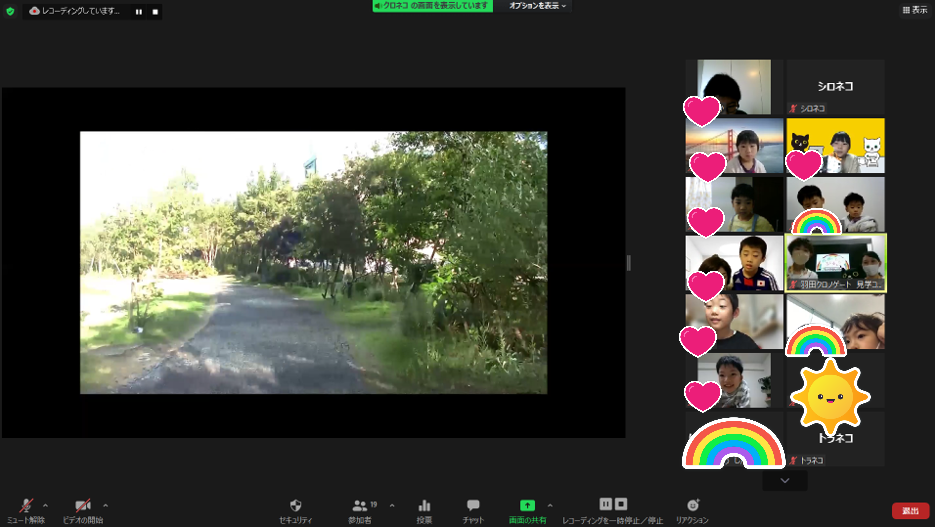Pause recording from the top-left indicator

point(139,12)
